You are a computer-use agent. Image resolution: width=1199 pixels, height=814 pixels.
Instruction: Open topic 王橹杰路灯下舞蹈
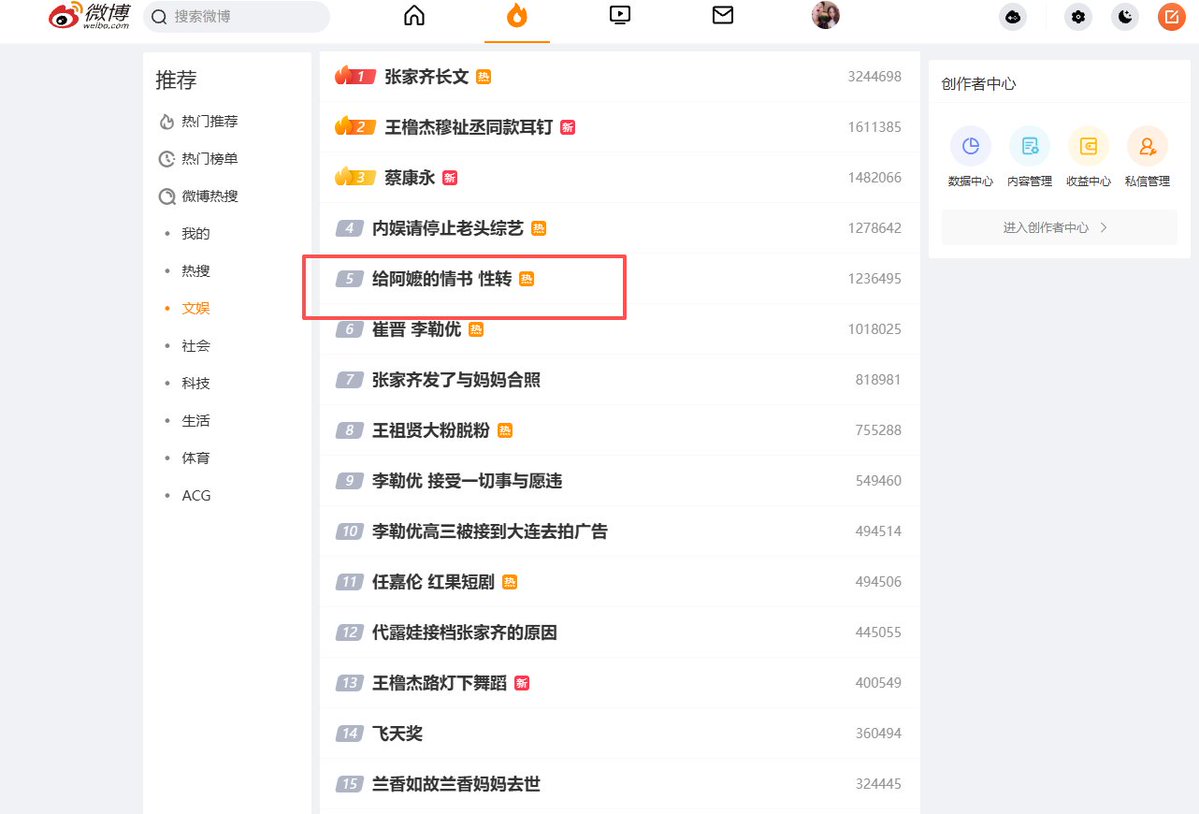coord(439,683)
